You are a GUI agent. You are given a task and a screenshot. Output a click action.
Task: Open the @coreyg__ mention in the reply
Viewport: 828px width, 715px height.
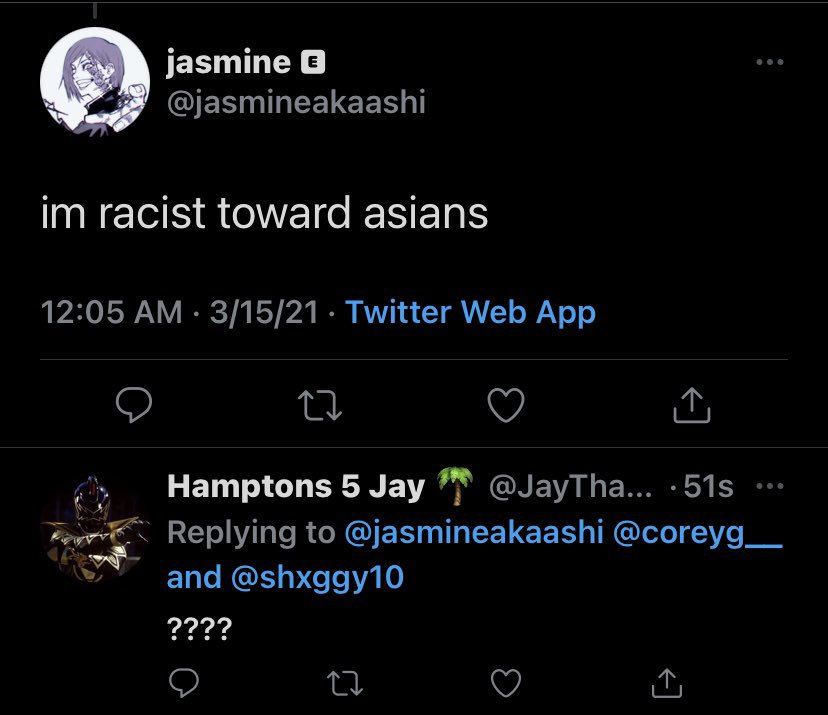(698, 532)
